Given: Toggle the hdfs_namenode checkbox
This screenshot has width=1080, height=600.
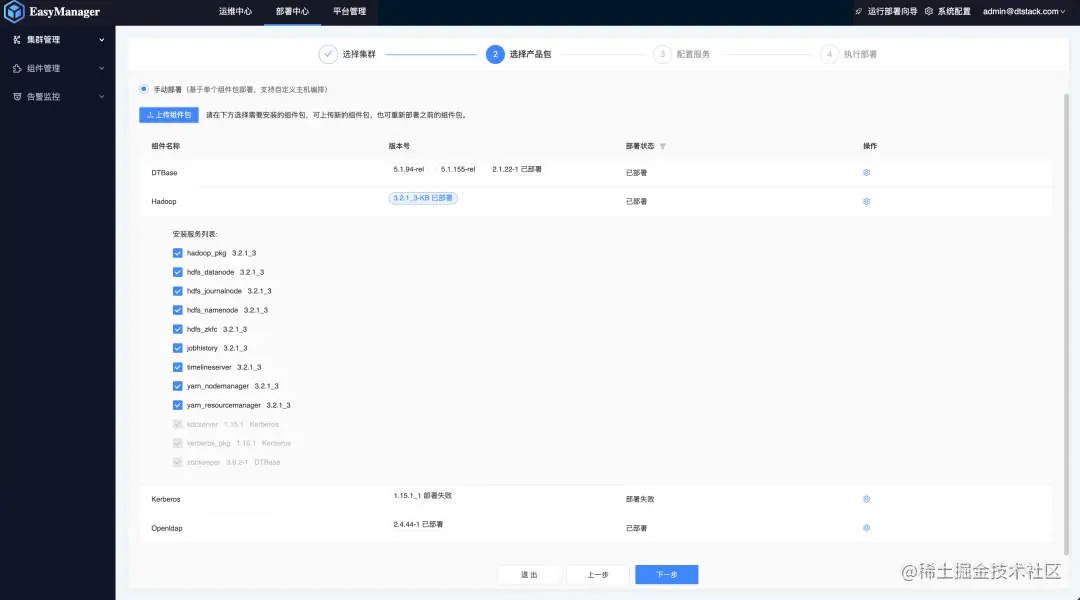Looking at the screenshot, I should click(178, 310).
